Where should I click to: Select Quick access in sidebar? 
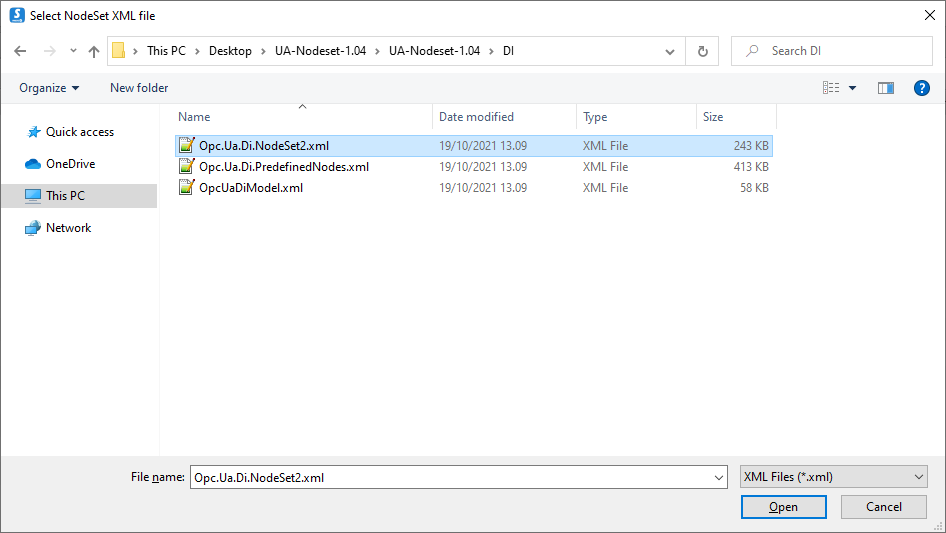pyautogui.click(x=79, y=132)
